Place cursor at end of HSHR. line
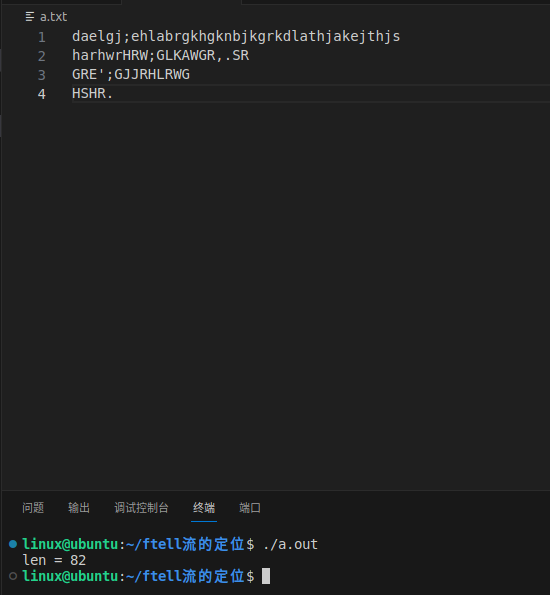The height and width of the screenshot is (595, 550). coord(114,93)
